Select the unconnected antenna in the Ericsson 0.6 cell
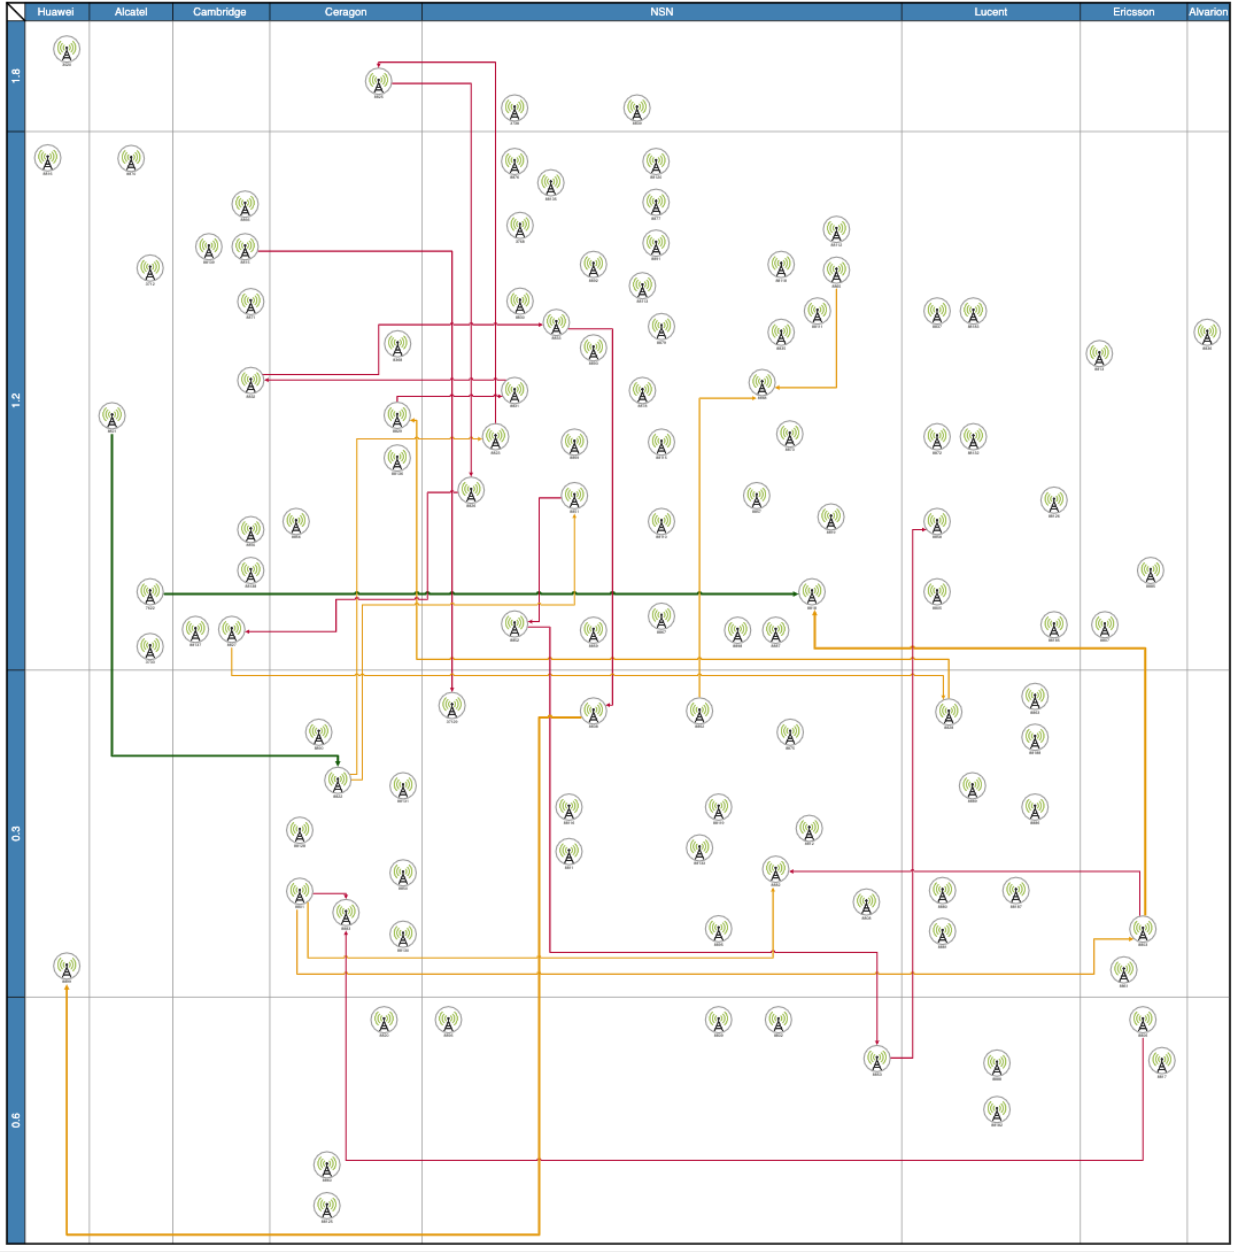Image resolution: width=1234 pixels, height=1252 pixels. [1161, 1061]
